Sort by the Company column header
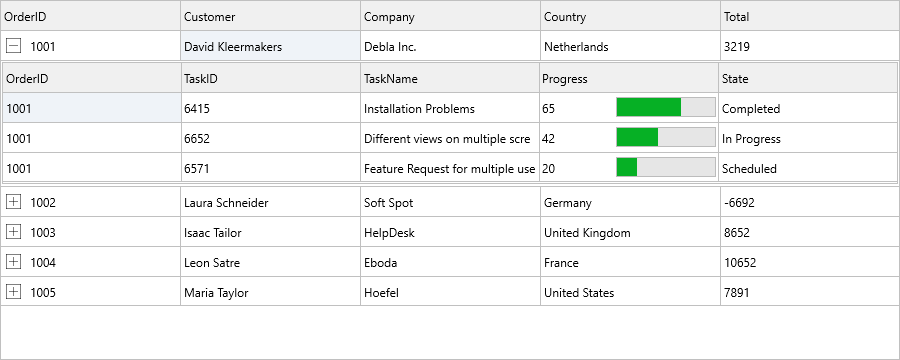Image resolution: width=900 pixels, height=360 pixels. pyautogui.click(x=451, y=16)
